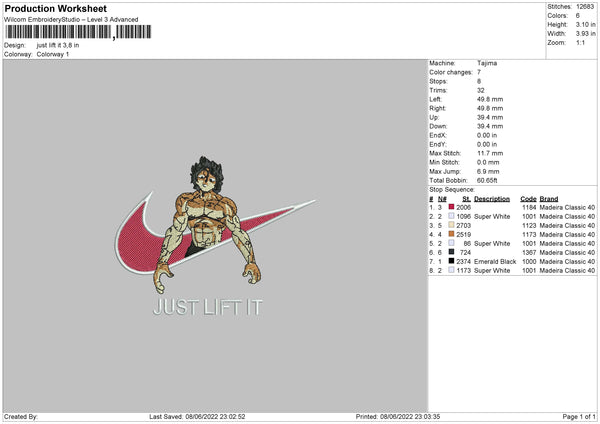
Task: Click the white swatch beside stitch count 1096
Action: tap(452, 216)
